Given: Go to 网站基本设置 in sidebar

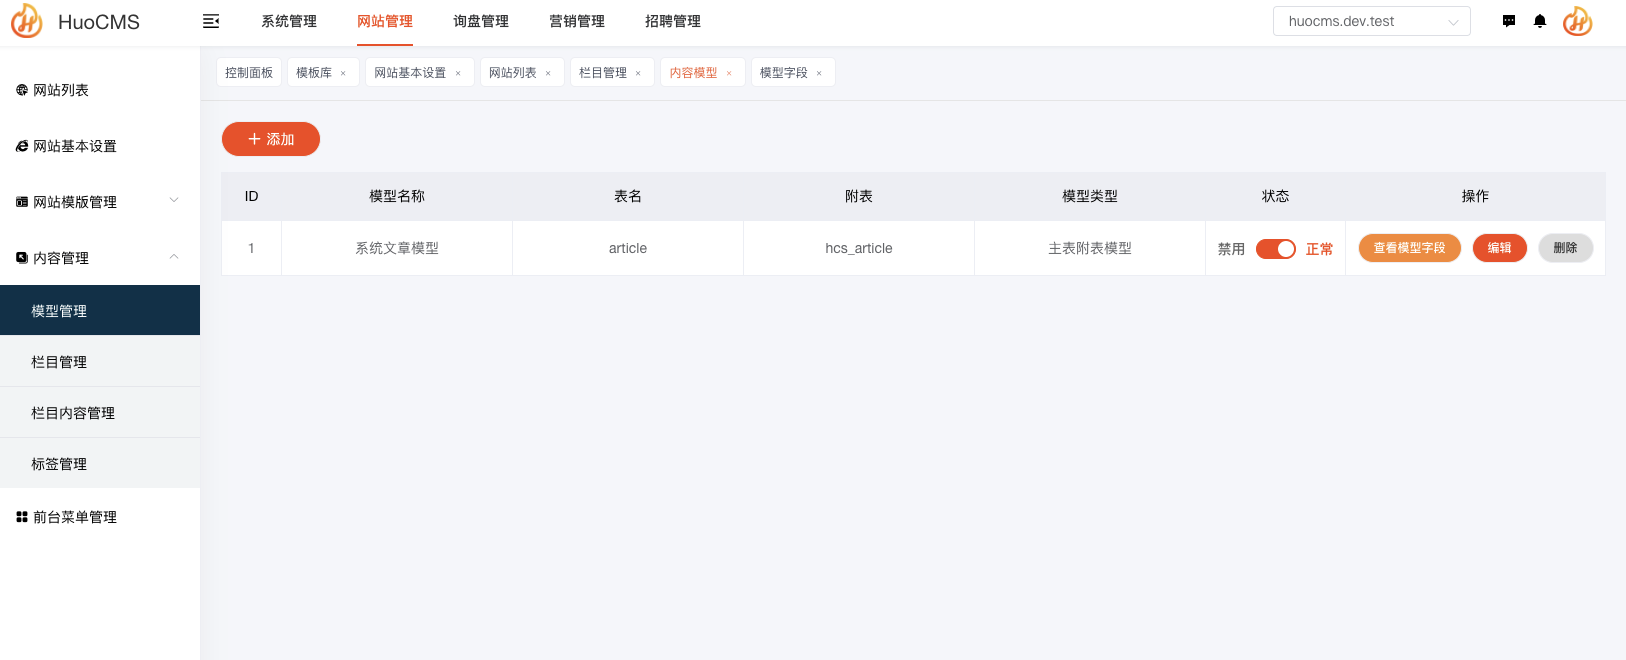Looking at the screenshot, I should pos(100,146).
